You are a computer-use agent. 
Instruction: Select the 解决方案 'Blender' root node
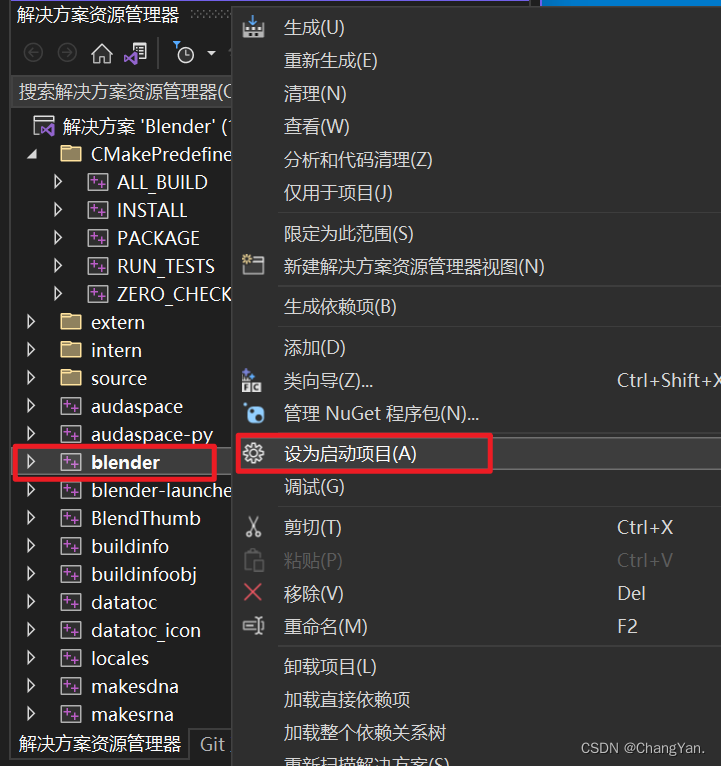pos(122,126)
